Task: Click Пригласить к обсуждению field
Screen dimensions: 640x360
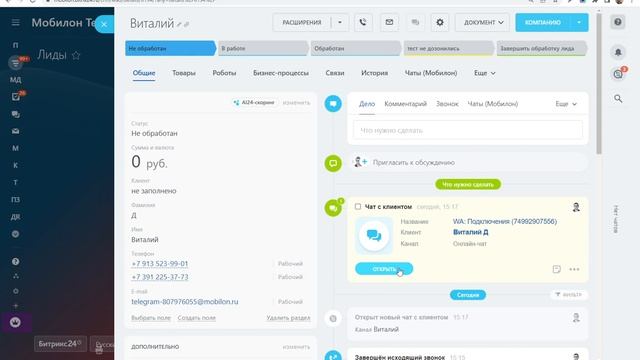Action: click(x=469, y=162)
